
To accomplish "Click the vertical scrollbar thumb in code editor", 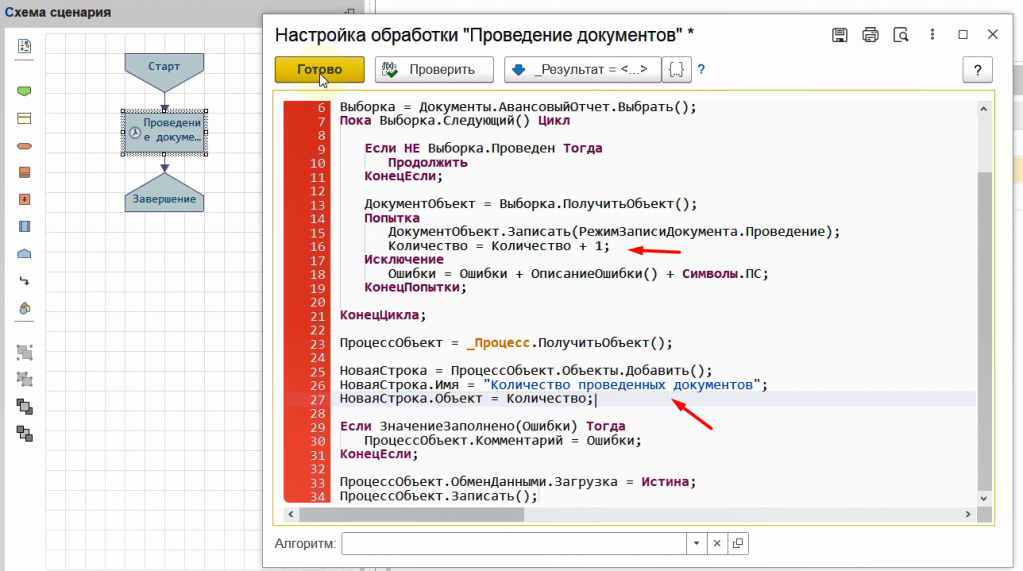I will pyautogui.click(x=984, y=332).
